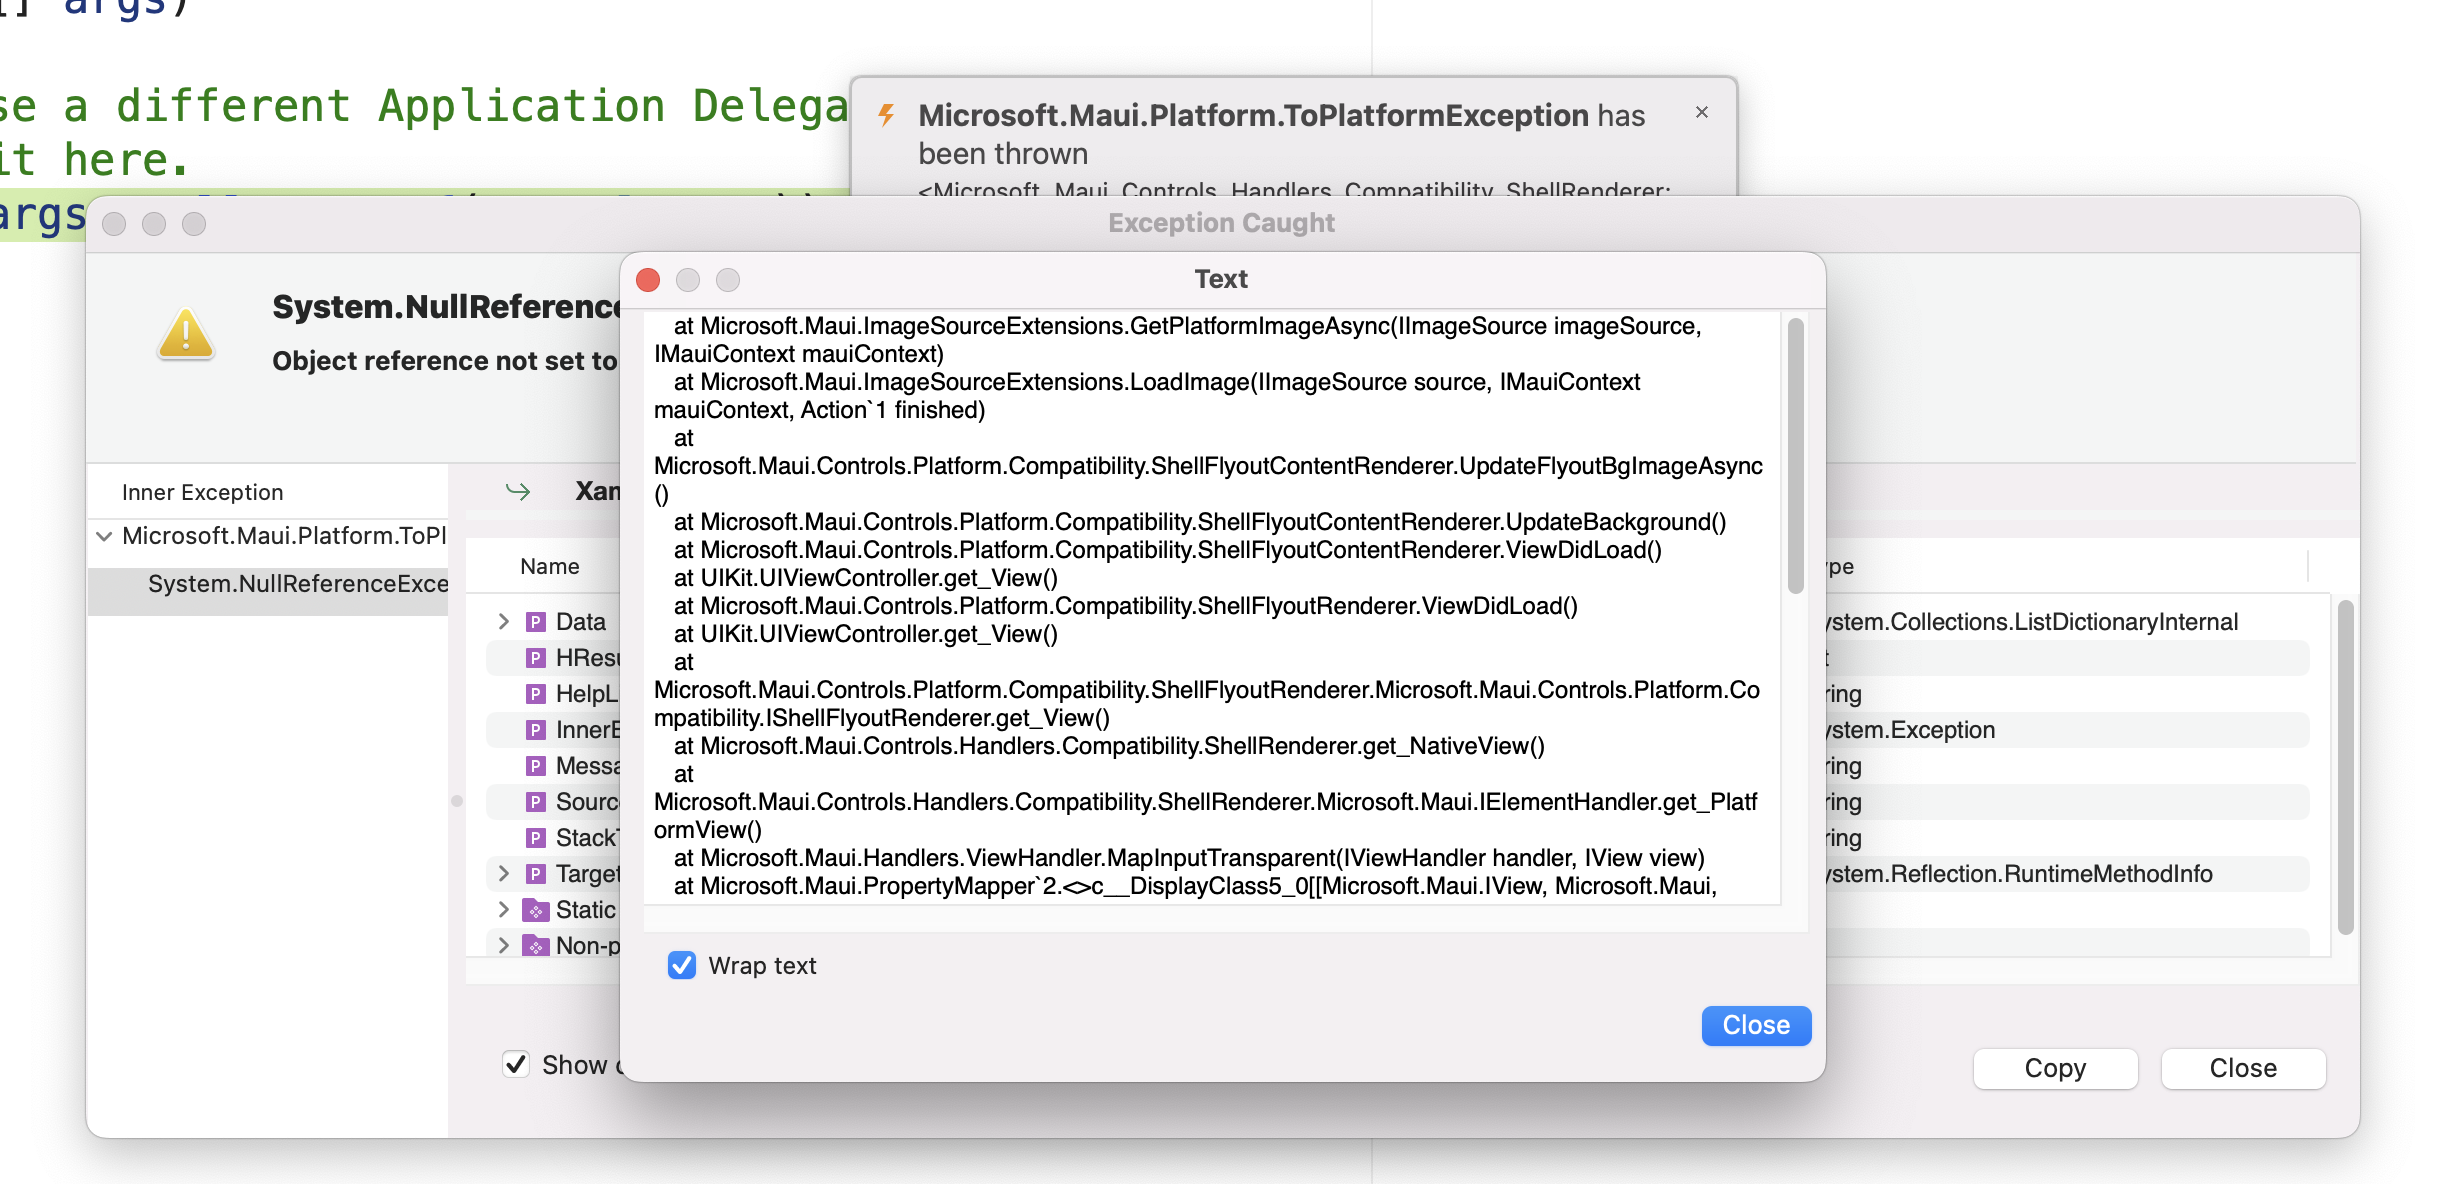Click the blue Close button in Text dialog
This screenshot has width=2462, height=1184.
1756,1025
